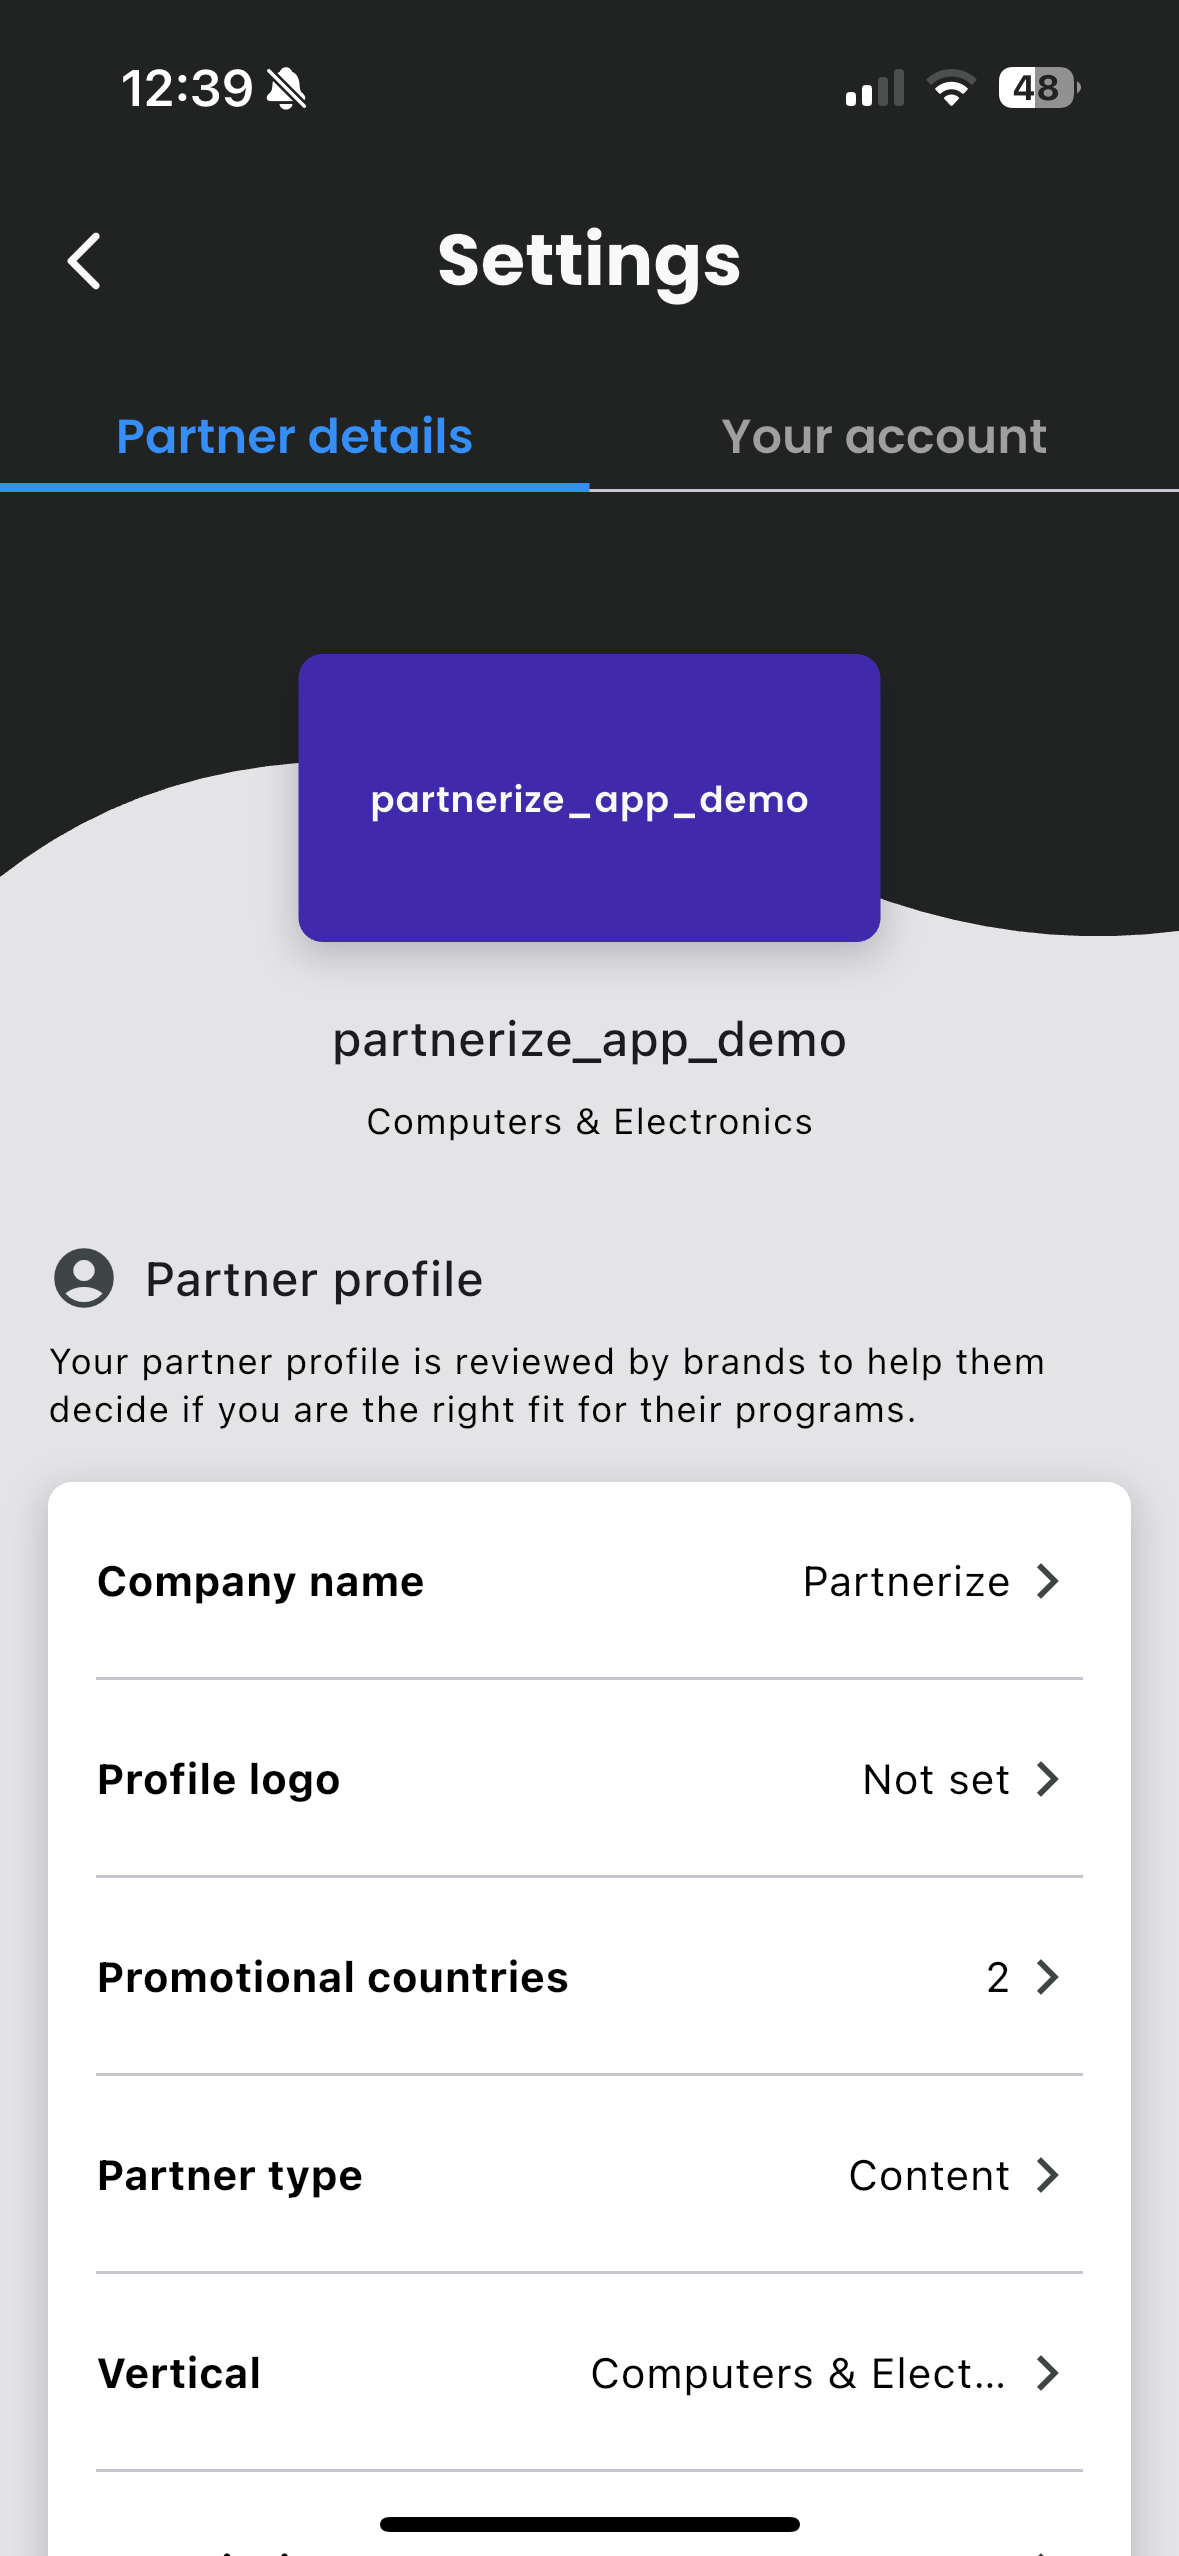Screen dimensions: 1179x2556
Task: Open Profile logo chevron arrow
Action: click(x=1047, y=1779)
